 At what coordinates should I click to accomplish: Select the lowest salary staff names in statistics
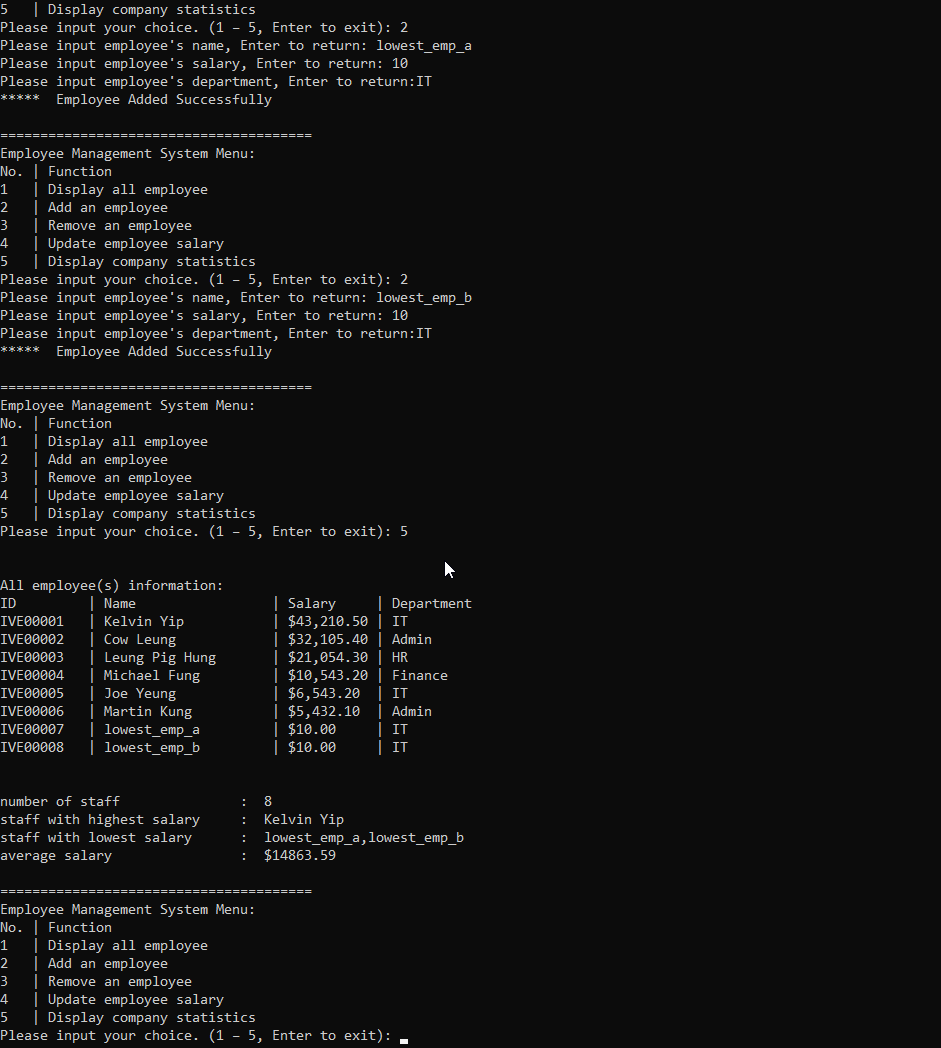click(x=364, y=838)
